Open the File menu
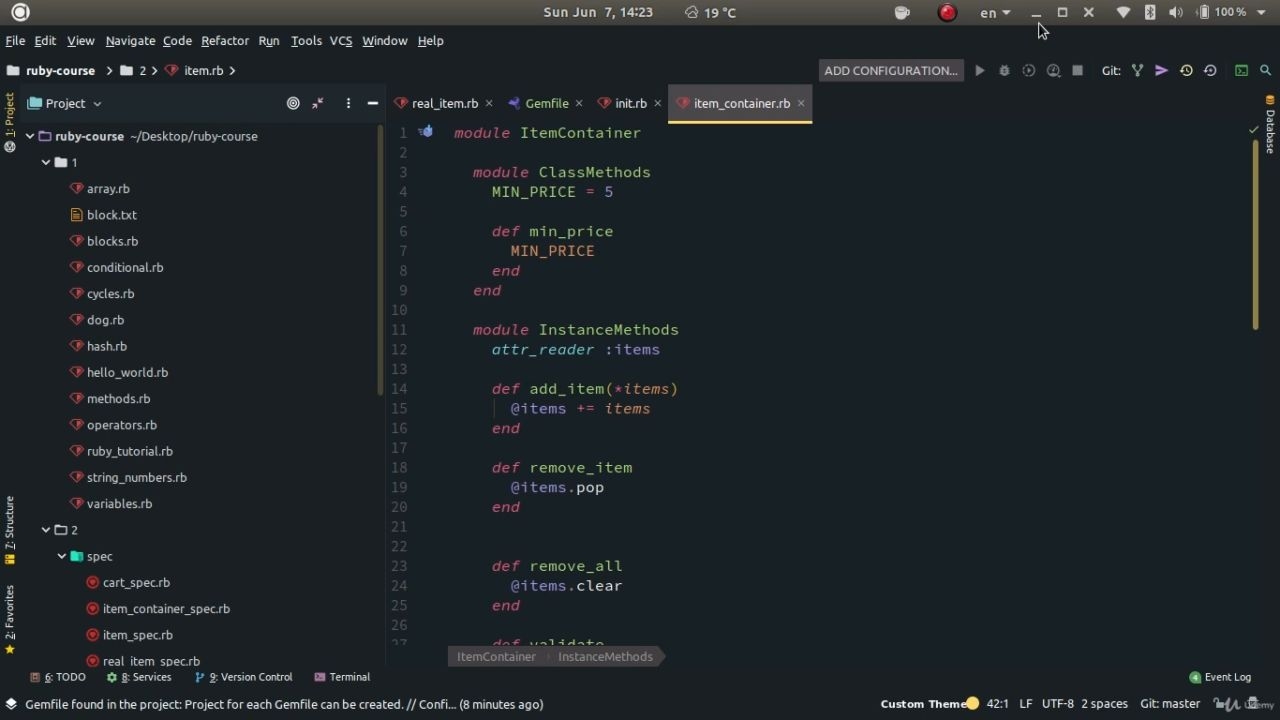The width and height of the screenshot is (1280, 720). (x=15, y=41)
